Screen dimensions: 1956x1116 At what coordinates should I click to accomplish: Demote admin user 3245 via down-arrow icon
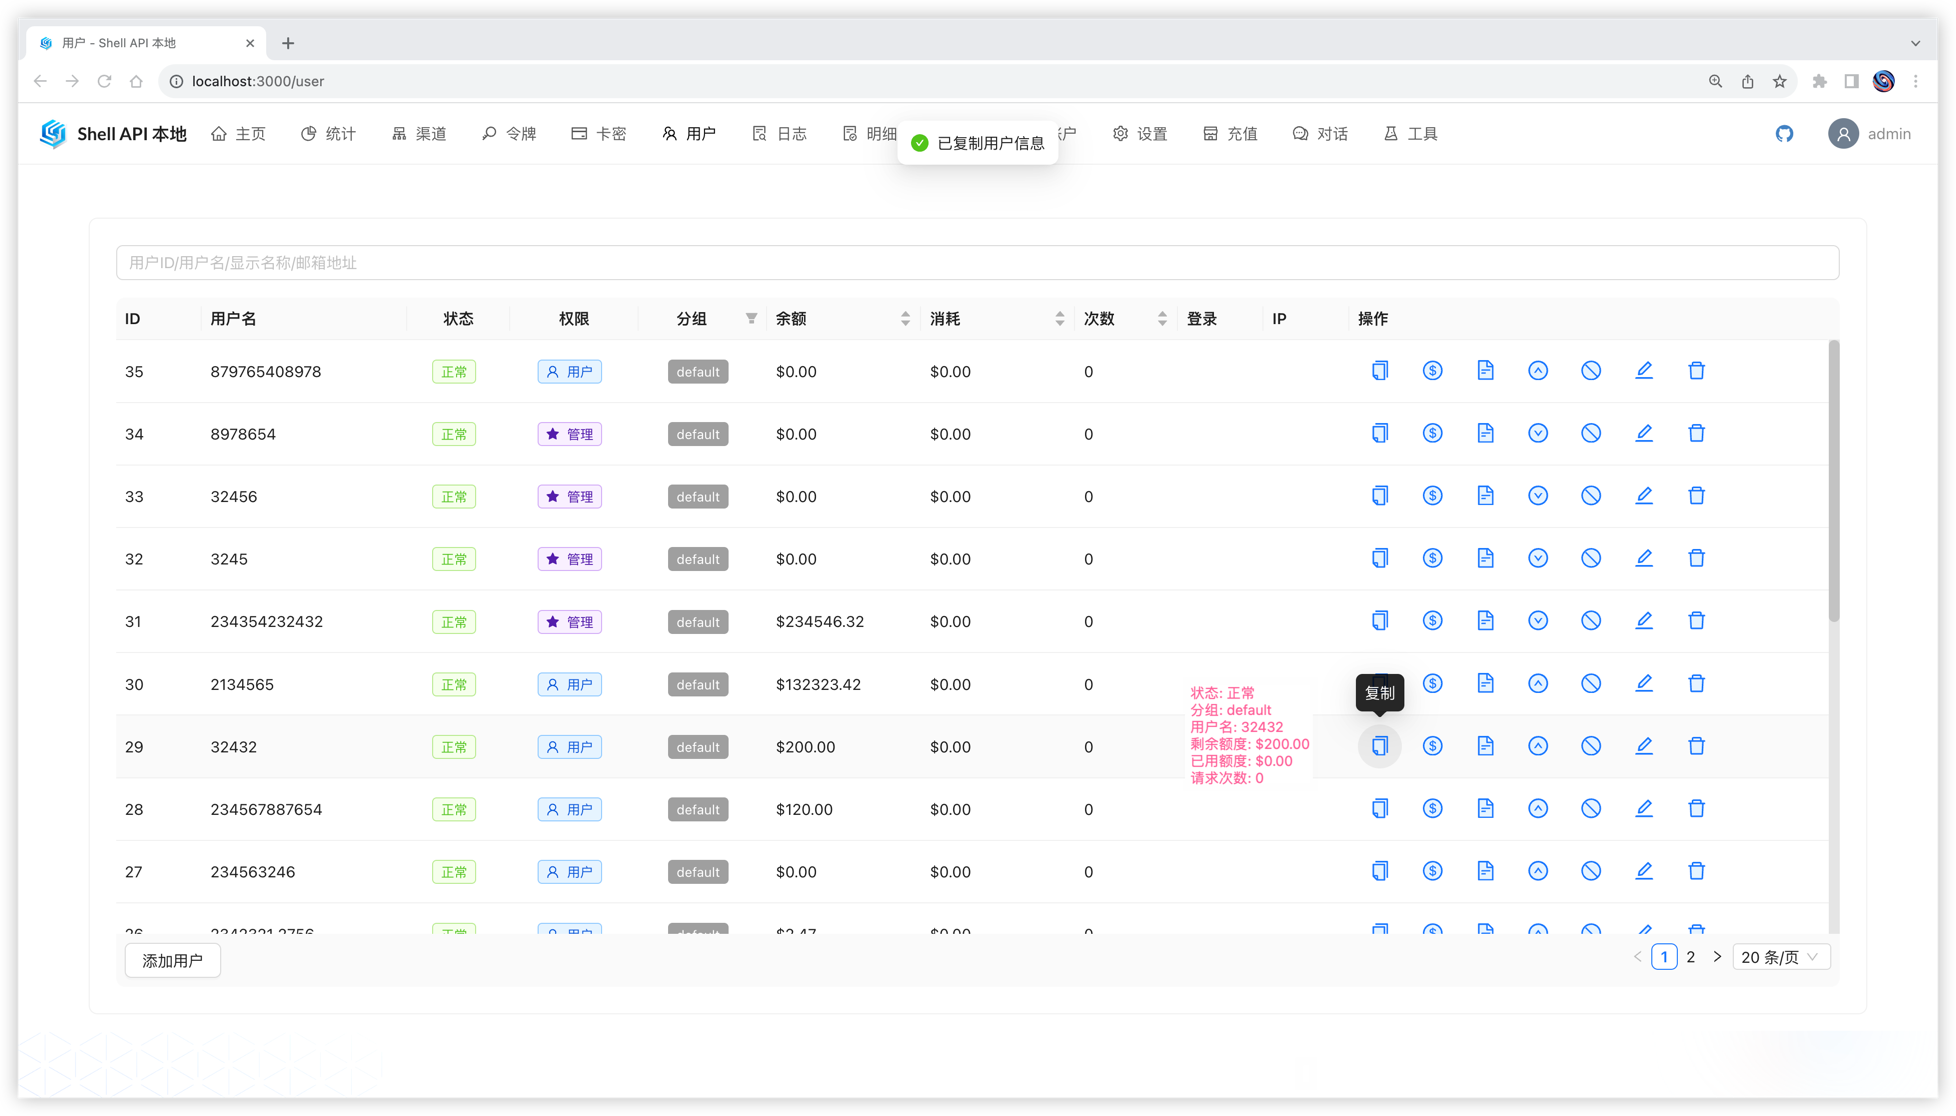[x=1538, y=559]
